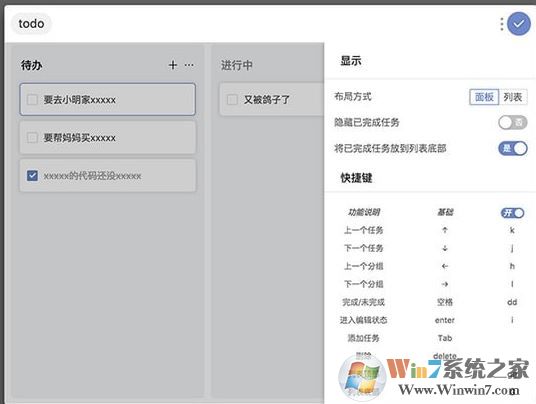This screenshot has height=404, width=536.
Task: Click the blue checkmark confirm button
Action: [519, 24]
